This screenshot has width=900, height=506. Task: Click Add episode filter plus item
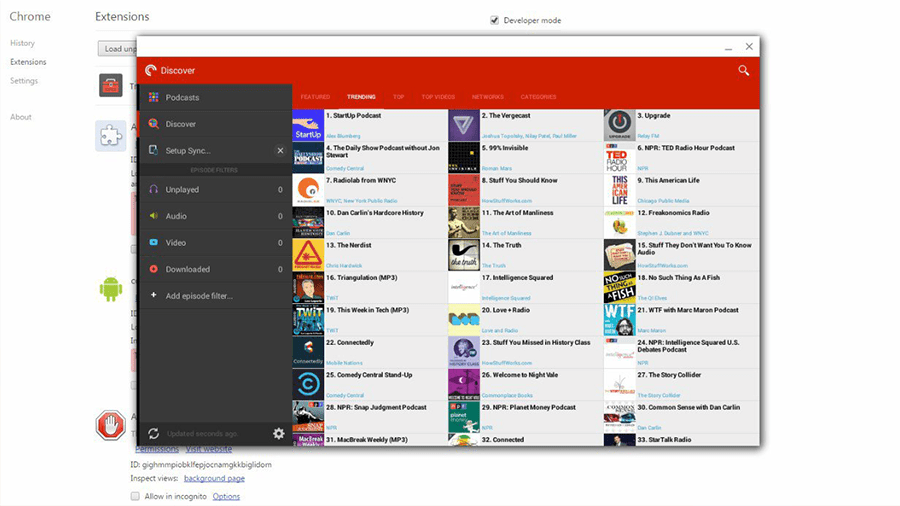click(x=215, y=296)
